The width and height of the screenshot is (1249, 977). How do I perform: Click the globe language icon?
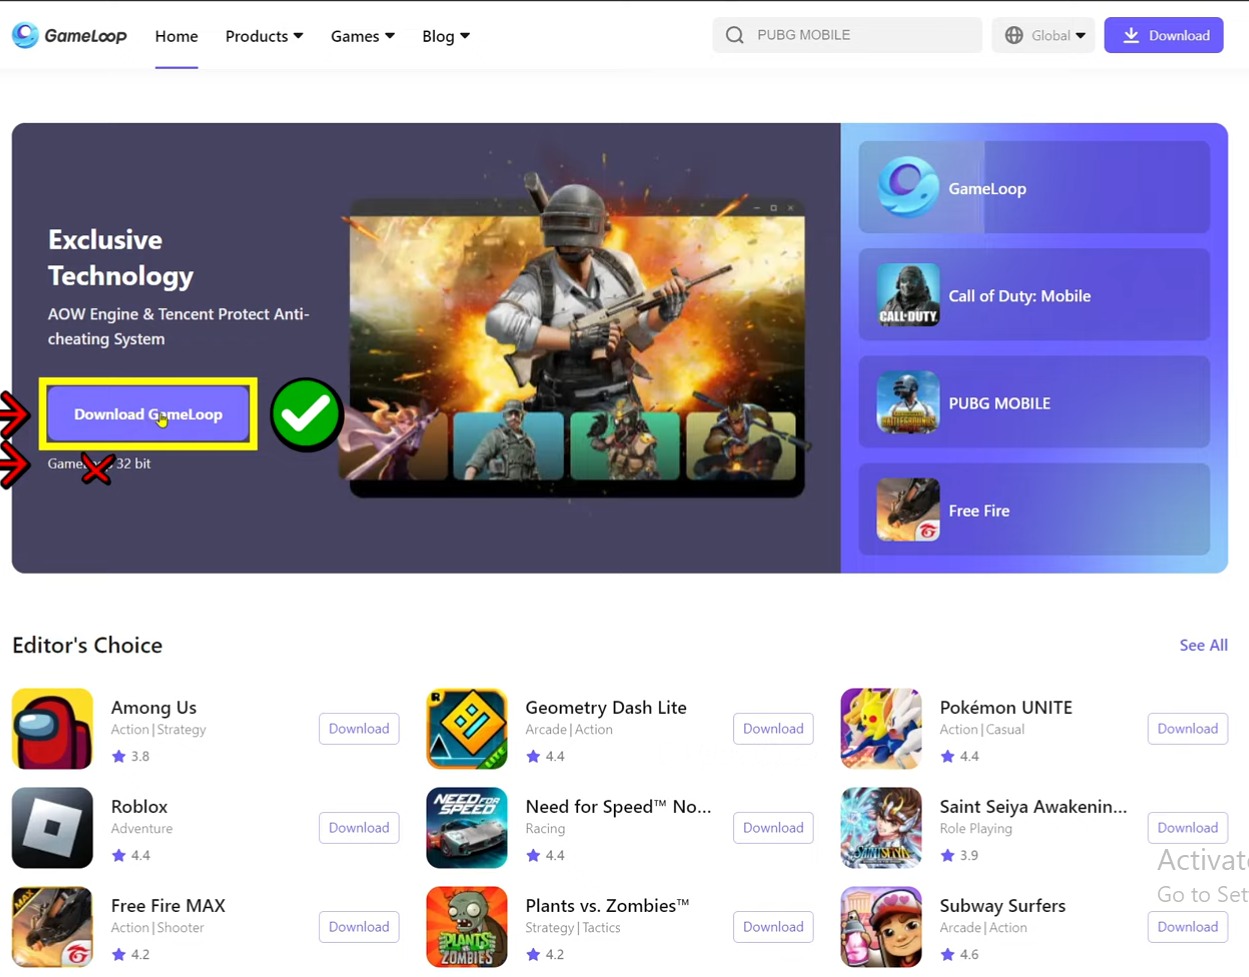(x=1014, y=35)
